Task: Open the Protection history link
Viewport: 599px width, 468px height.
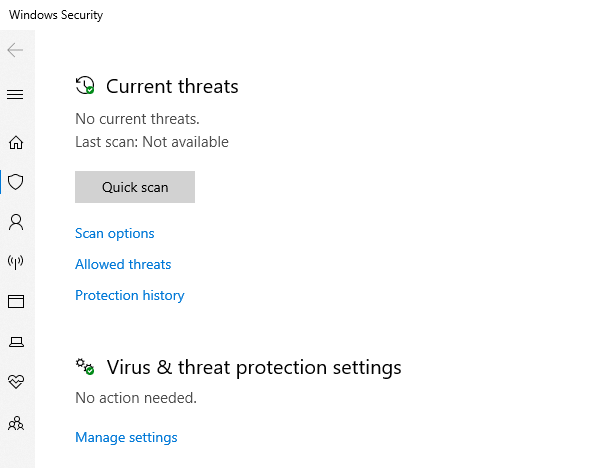Action: (130, 295)
